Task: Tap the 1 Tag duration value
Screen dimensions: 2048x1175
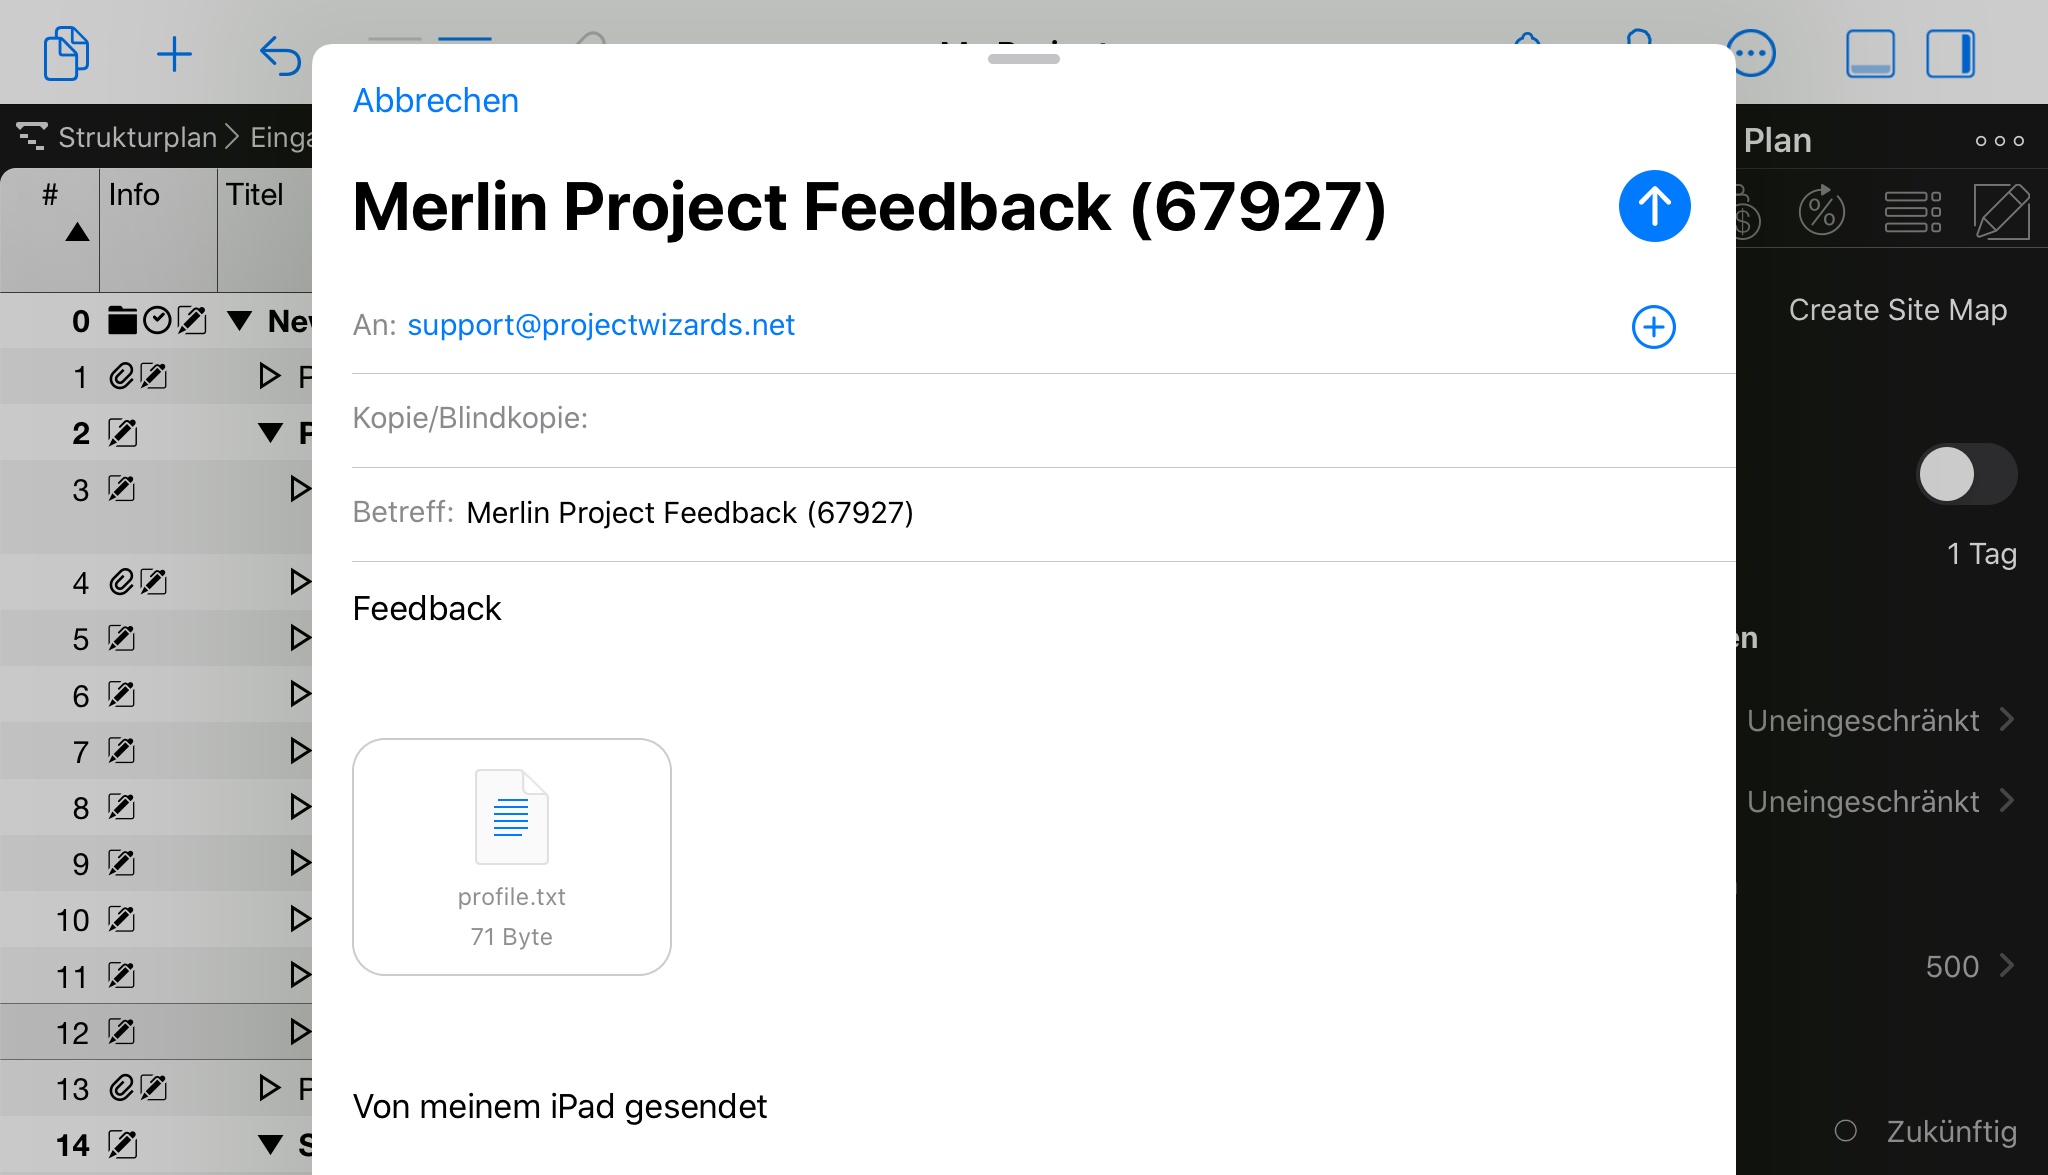Action: point(1981,553)
